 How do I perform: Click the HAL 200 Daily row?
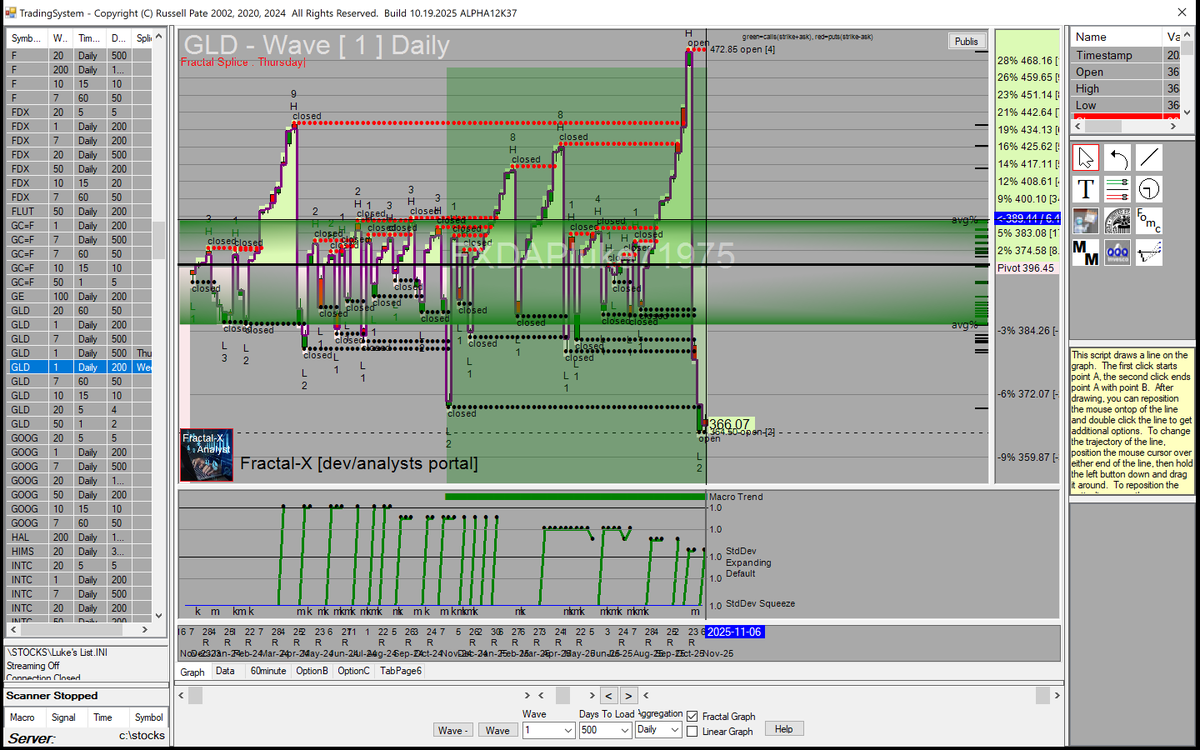click(79, 538)
